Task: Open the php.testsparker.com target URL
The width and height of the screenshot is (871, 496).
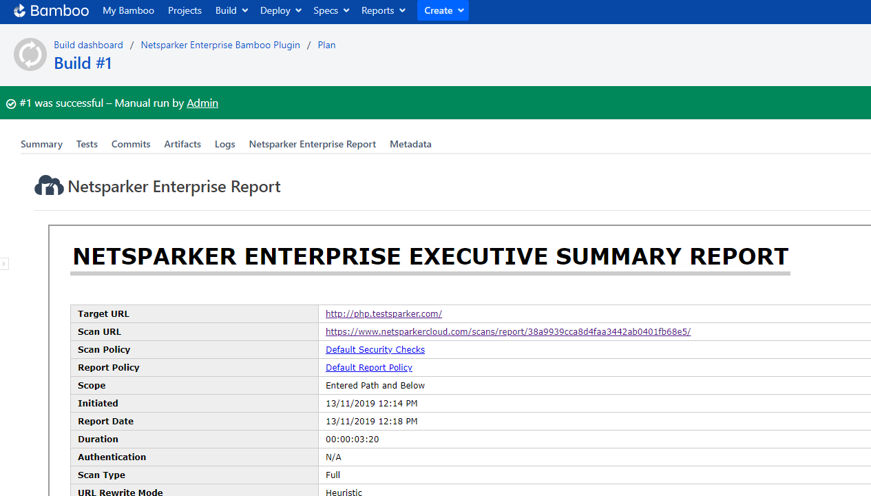Action: [x=384, y=314]
